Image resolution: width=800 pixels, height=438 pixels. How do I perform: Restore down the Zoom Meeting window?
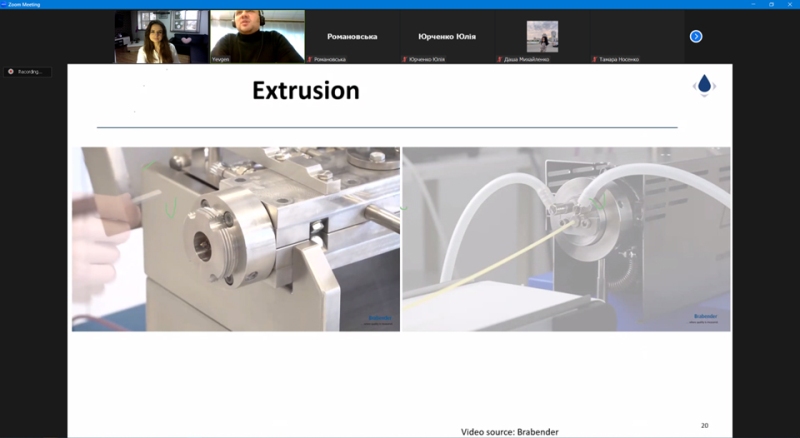[x=771, y=4]
